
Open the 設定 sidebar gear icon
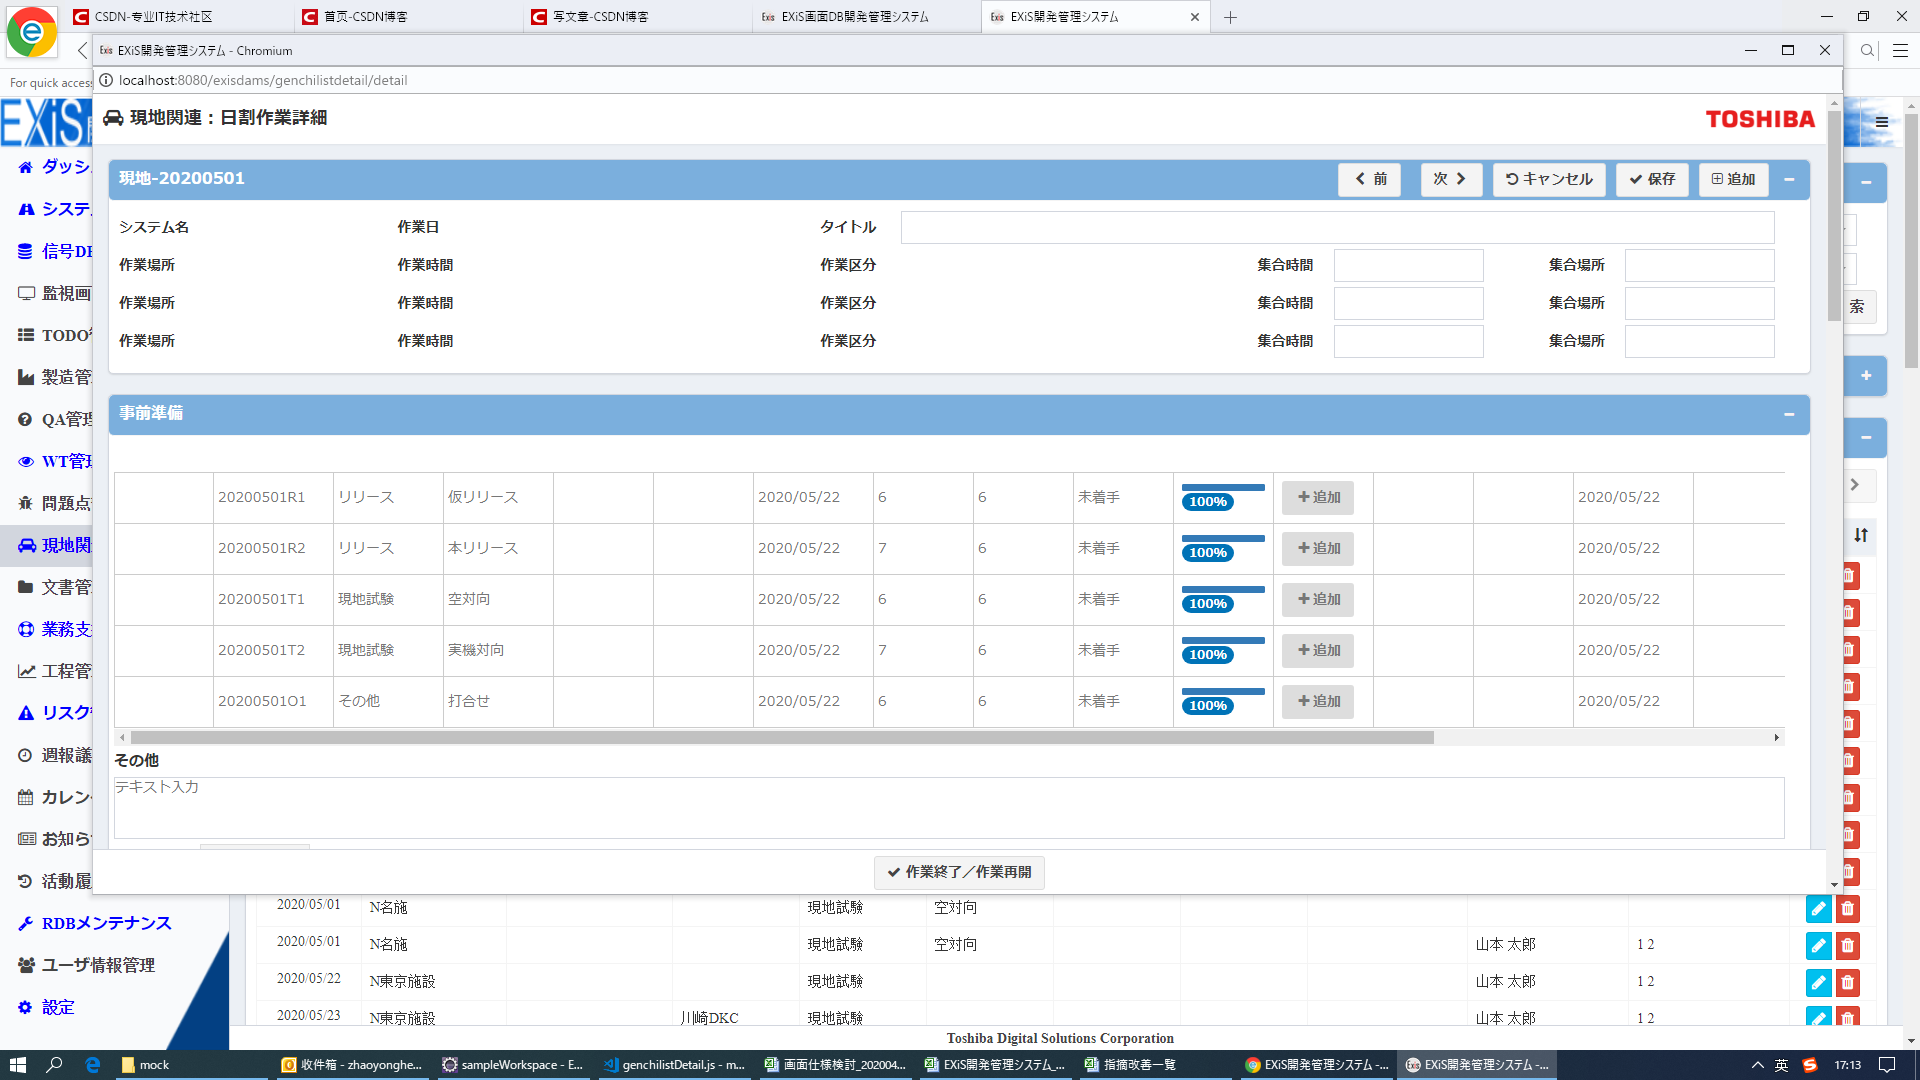(x=25, y=1007)
